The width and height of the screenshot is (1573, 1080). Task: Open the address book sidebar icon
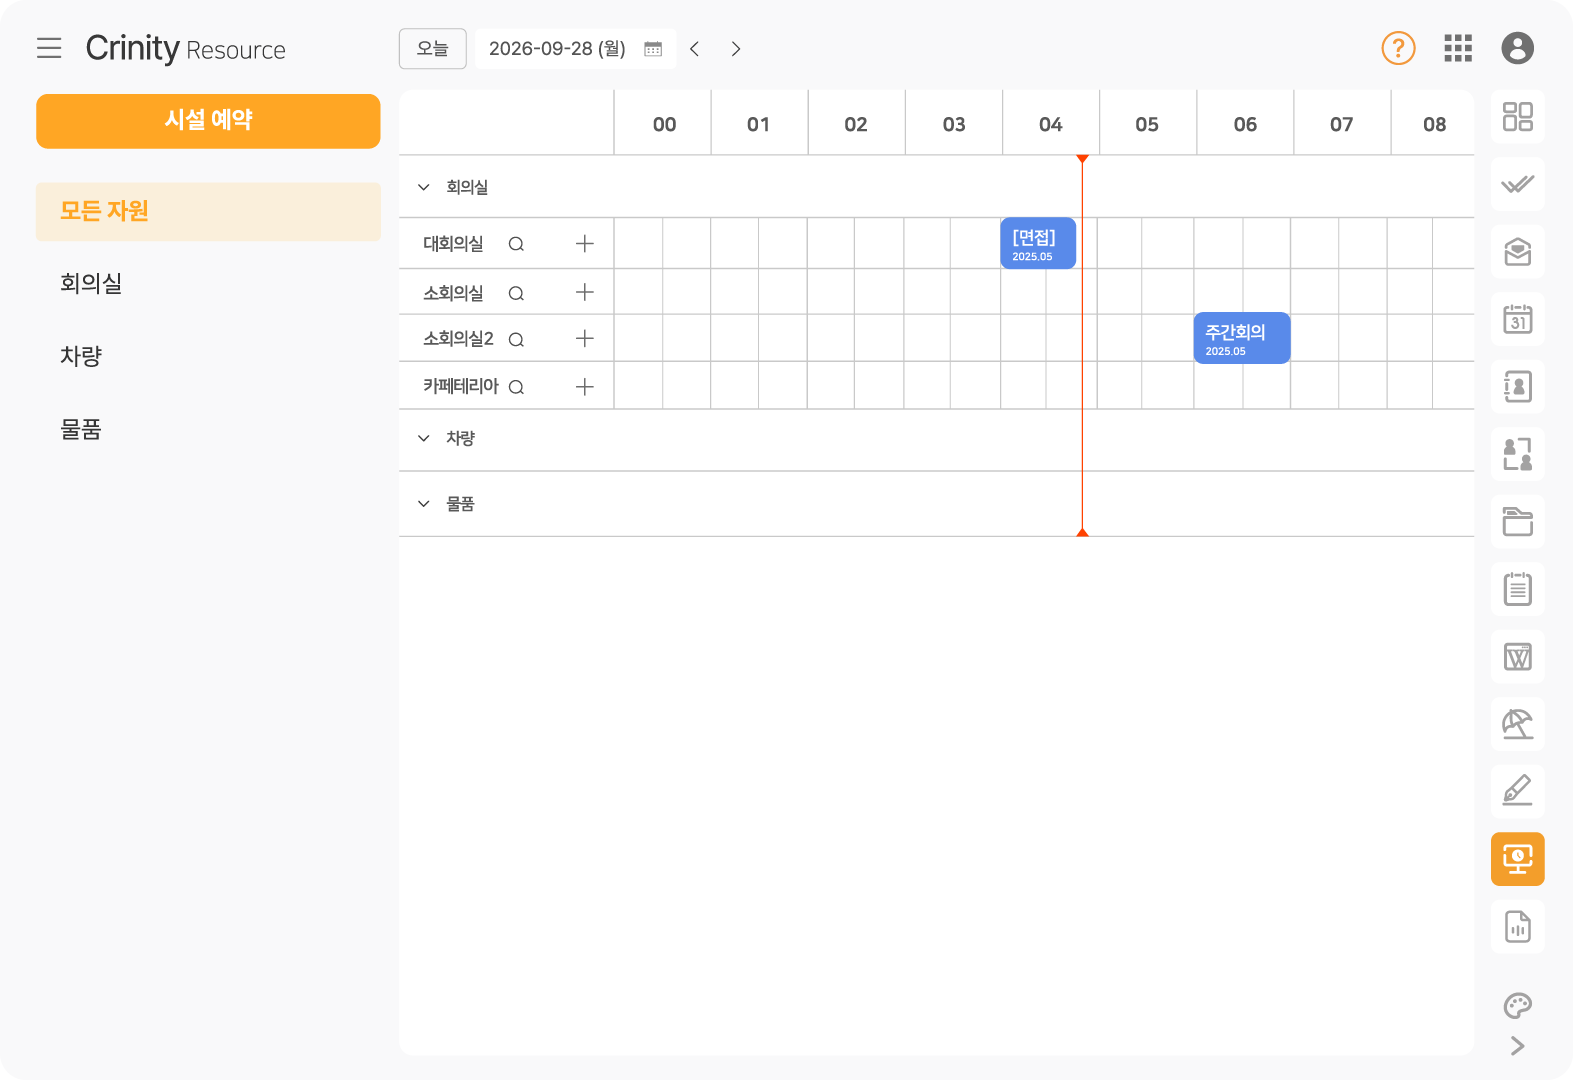(1517, 387)
